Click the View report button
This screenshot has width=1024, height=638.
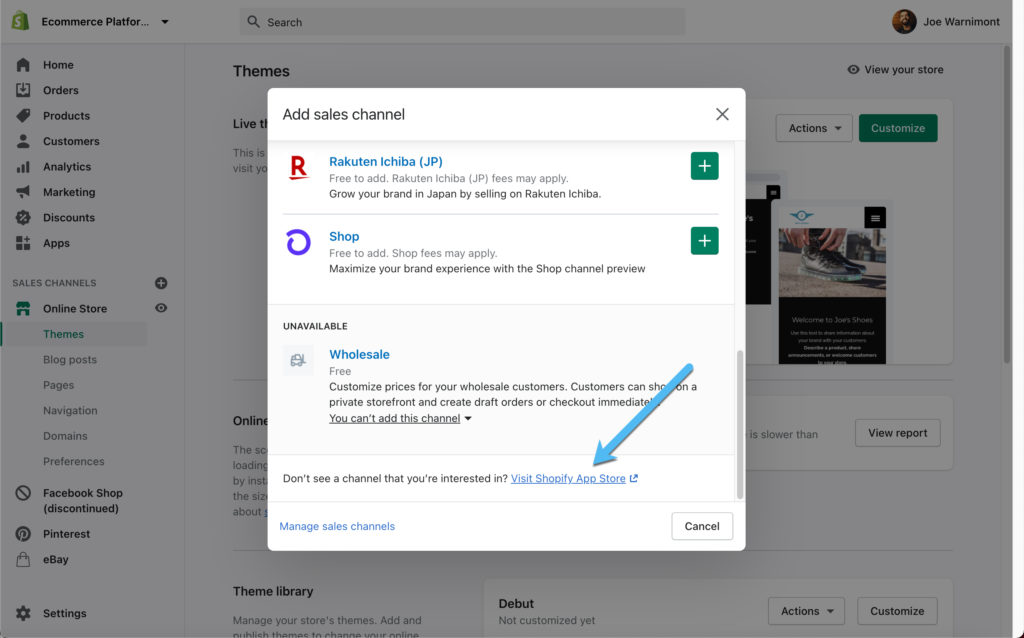898,433
